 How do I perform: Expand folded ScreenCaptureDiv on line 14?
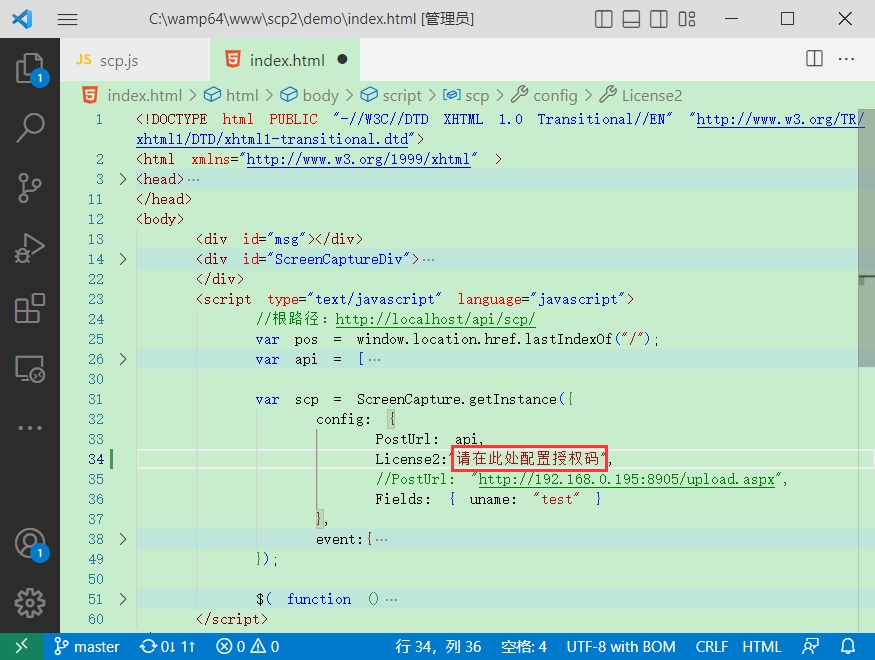pos(123,259)
